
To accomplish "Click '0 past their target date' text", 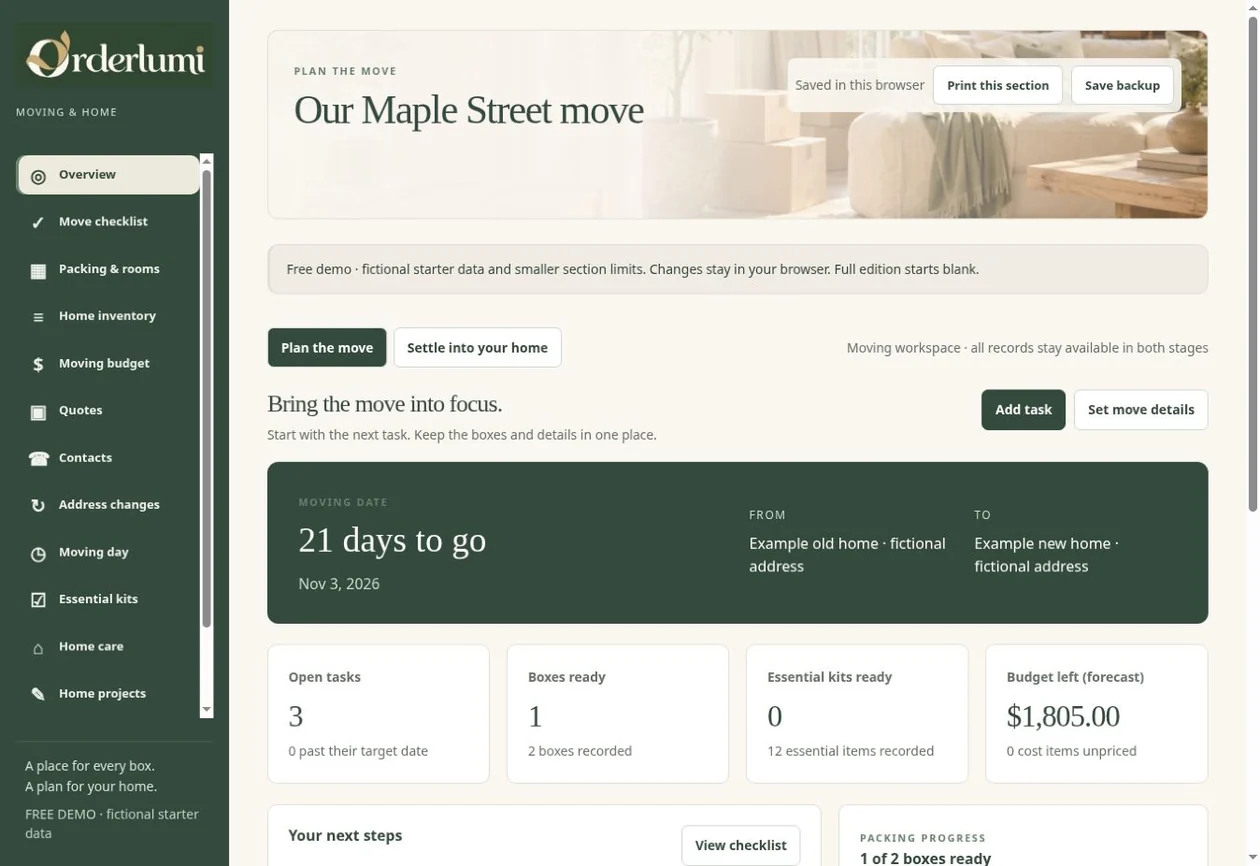I will [358, 751].
